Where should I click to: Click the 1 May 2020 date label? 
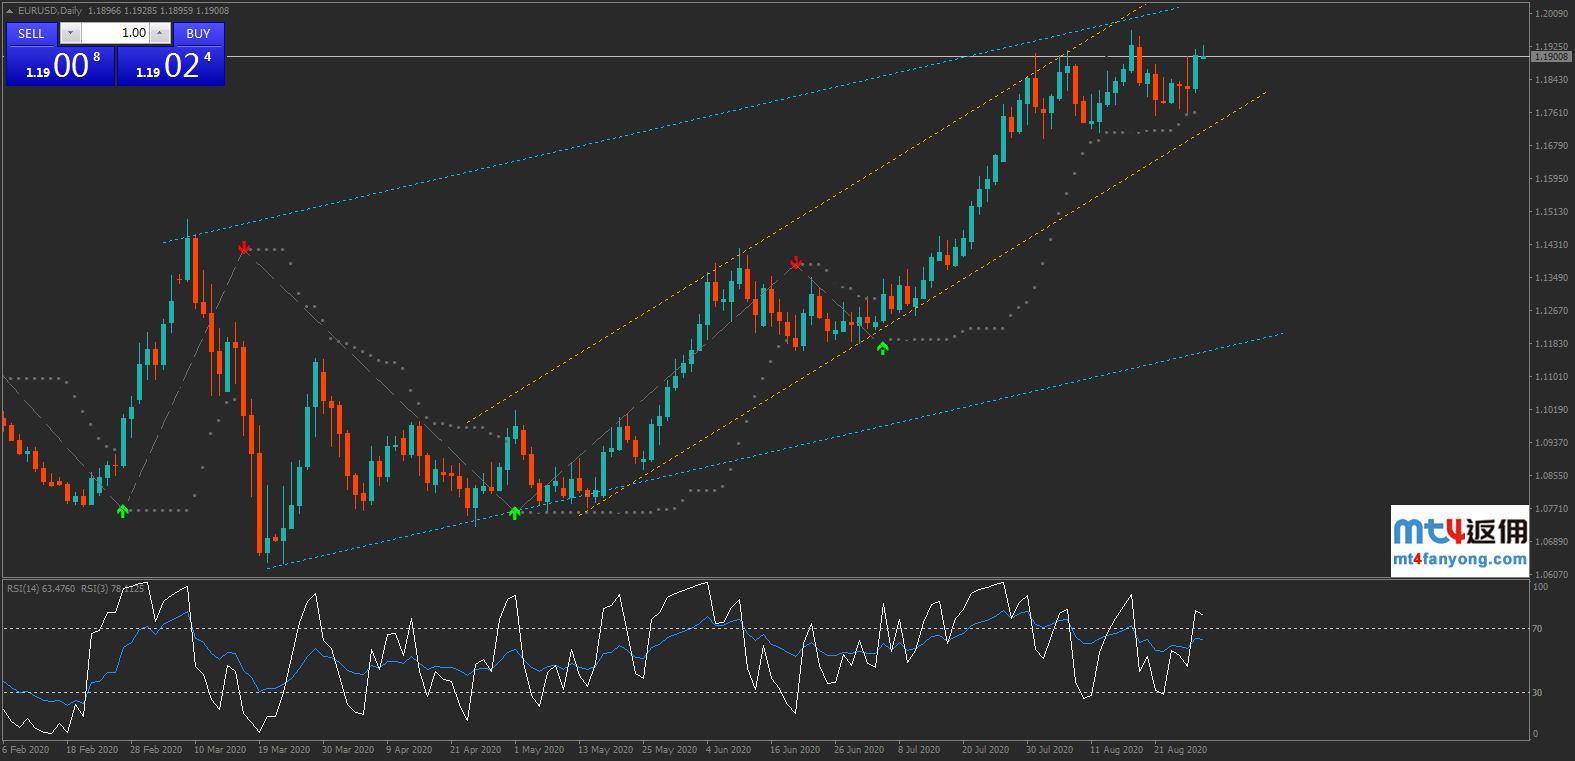click(x=539, y=749)
